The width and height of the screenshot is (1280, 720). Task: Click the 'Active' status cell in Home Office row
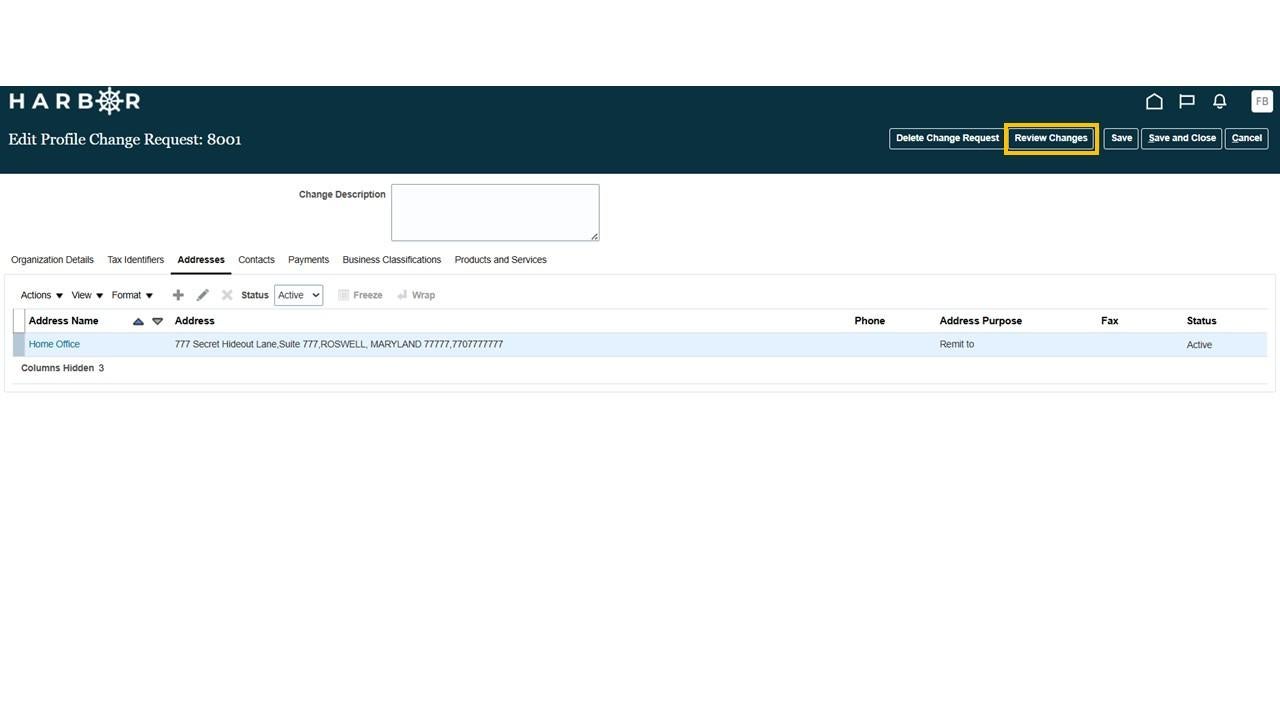click(1199, 344)
